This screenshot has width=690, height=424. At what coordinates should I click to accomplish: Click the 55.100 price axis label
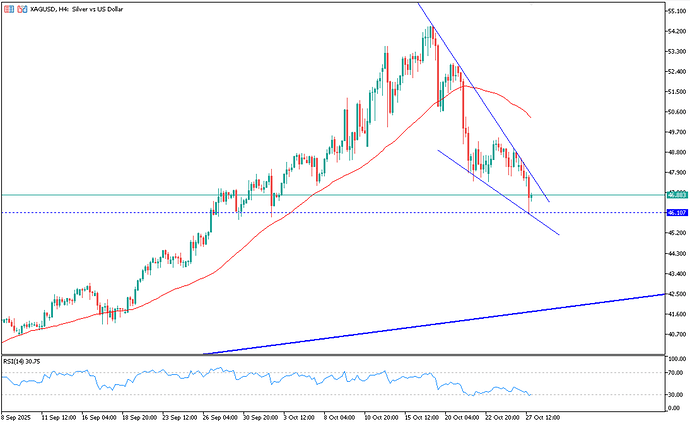tap(676, 11)
